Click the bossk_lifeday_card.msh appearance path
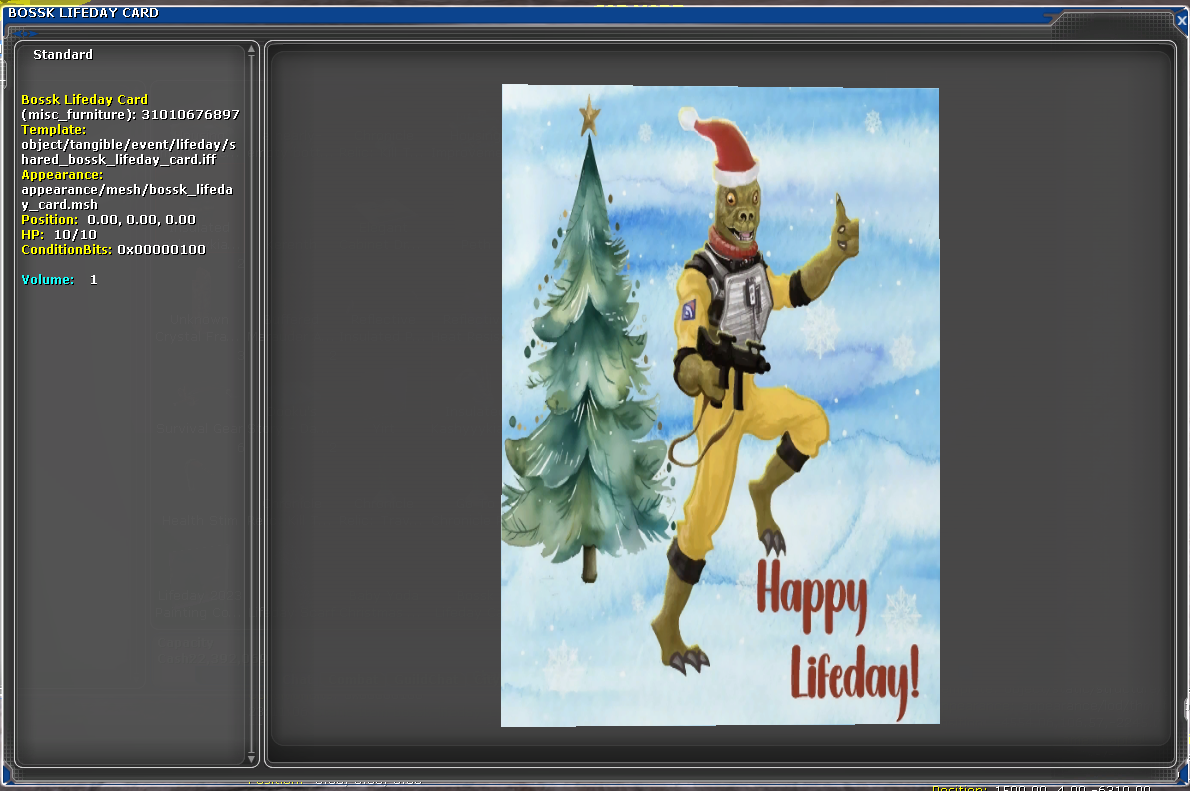 pos(127,197)
